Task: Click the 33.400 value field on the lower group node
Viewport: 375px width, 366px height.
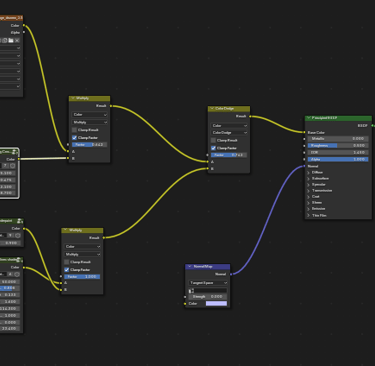Action: click(x=9, y=328)
